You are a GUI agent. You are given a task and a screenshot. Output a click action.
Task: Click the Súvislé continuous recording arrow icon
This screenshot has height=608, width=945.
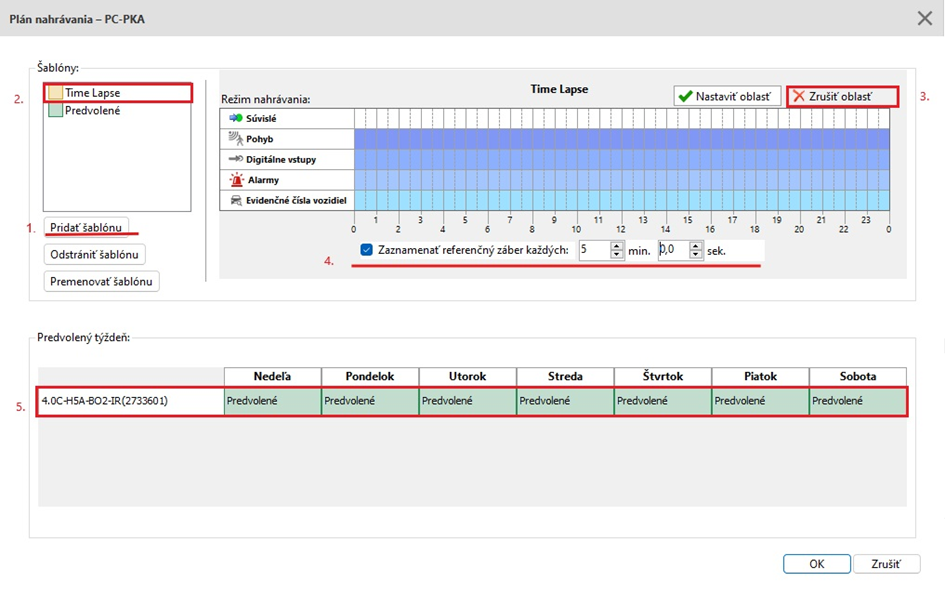(236, 119)
